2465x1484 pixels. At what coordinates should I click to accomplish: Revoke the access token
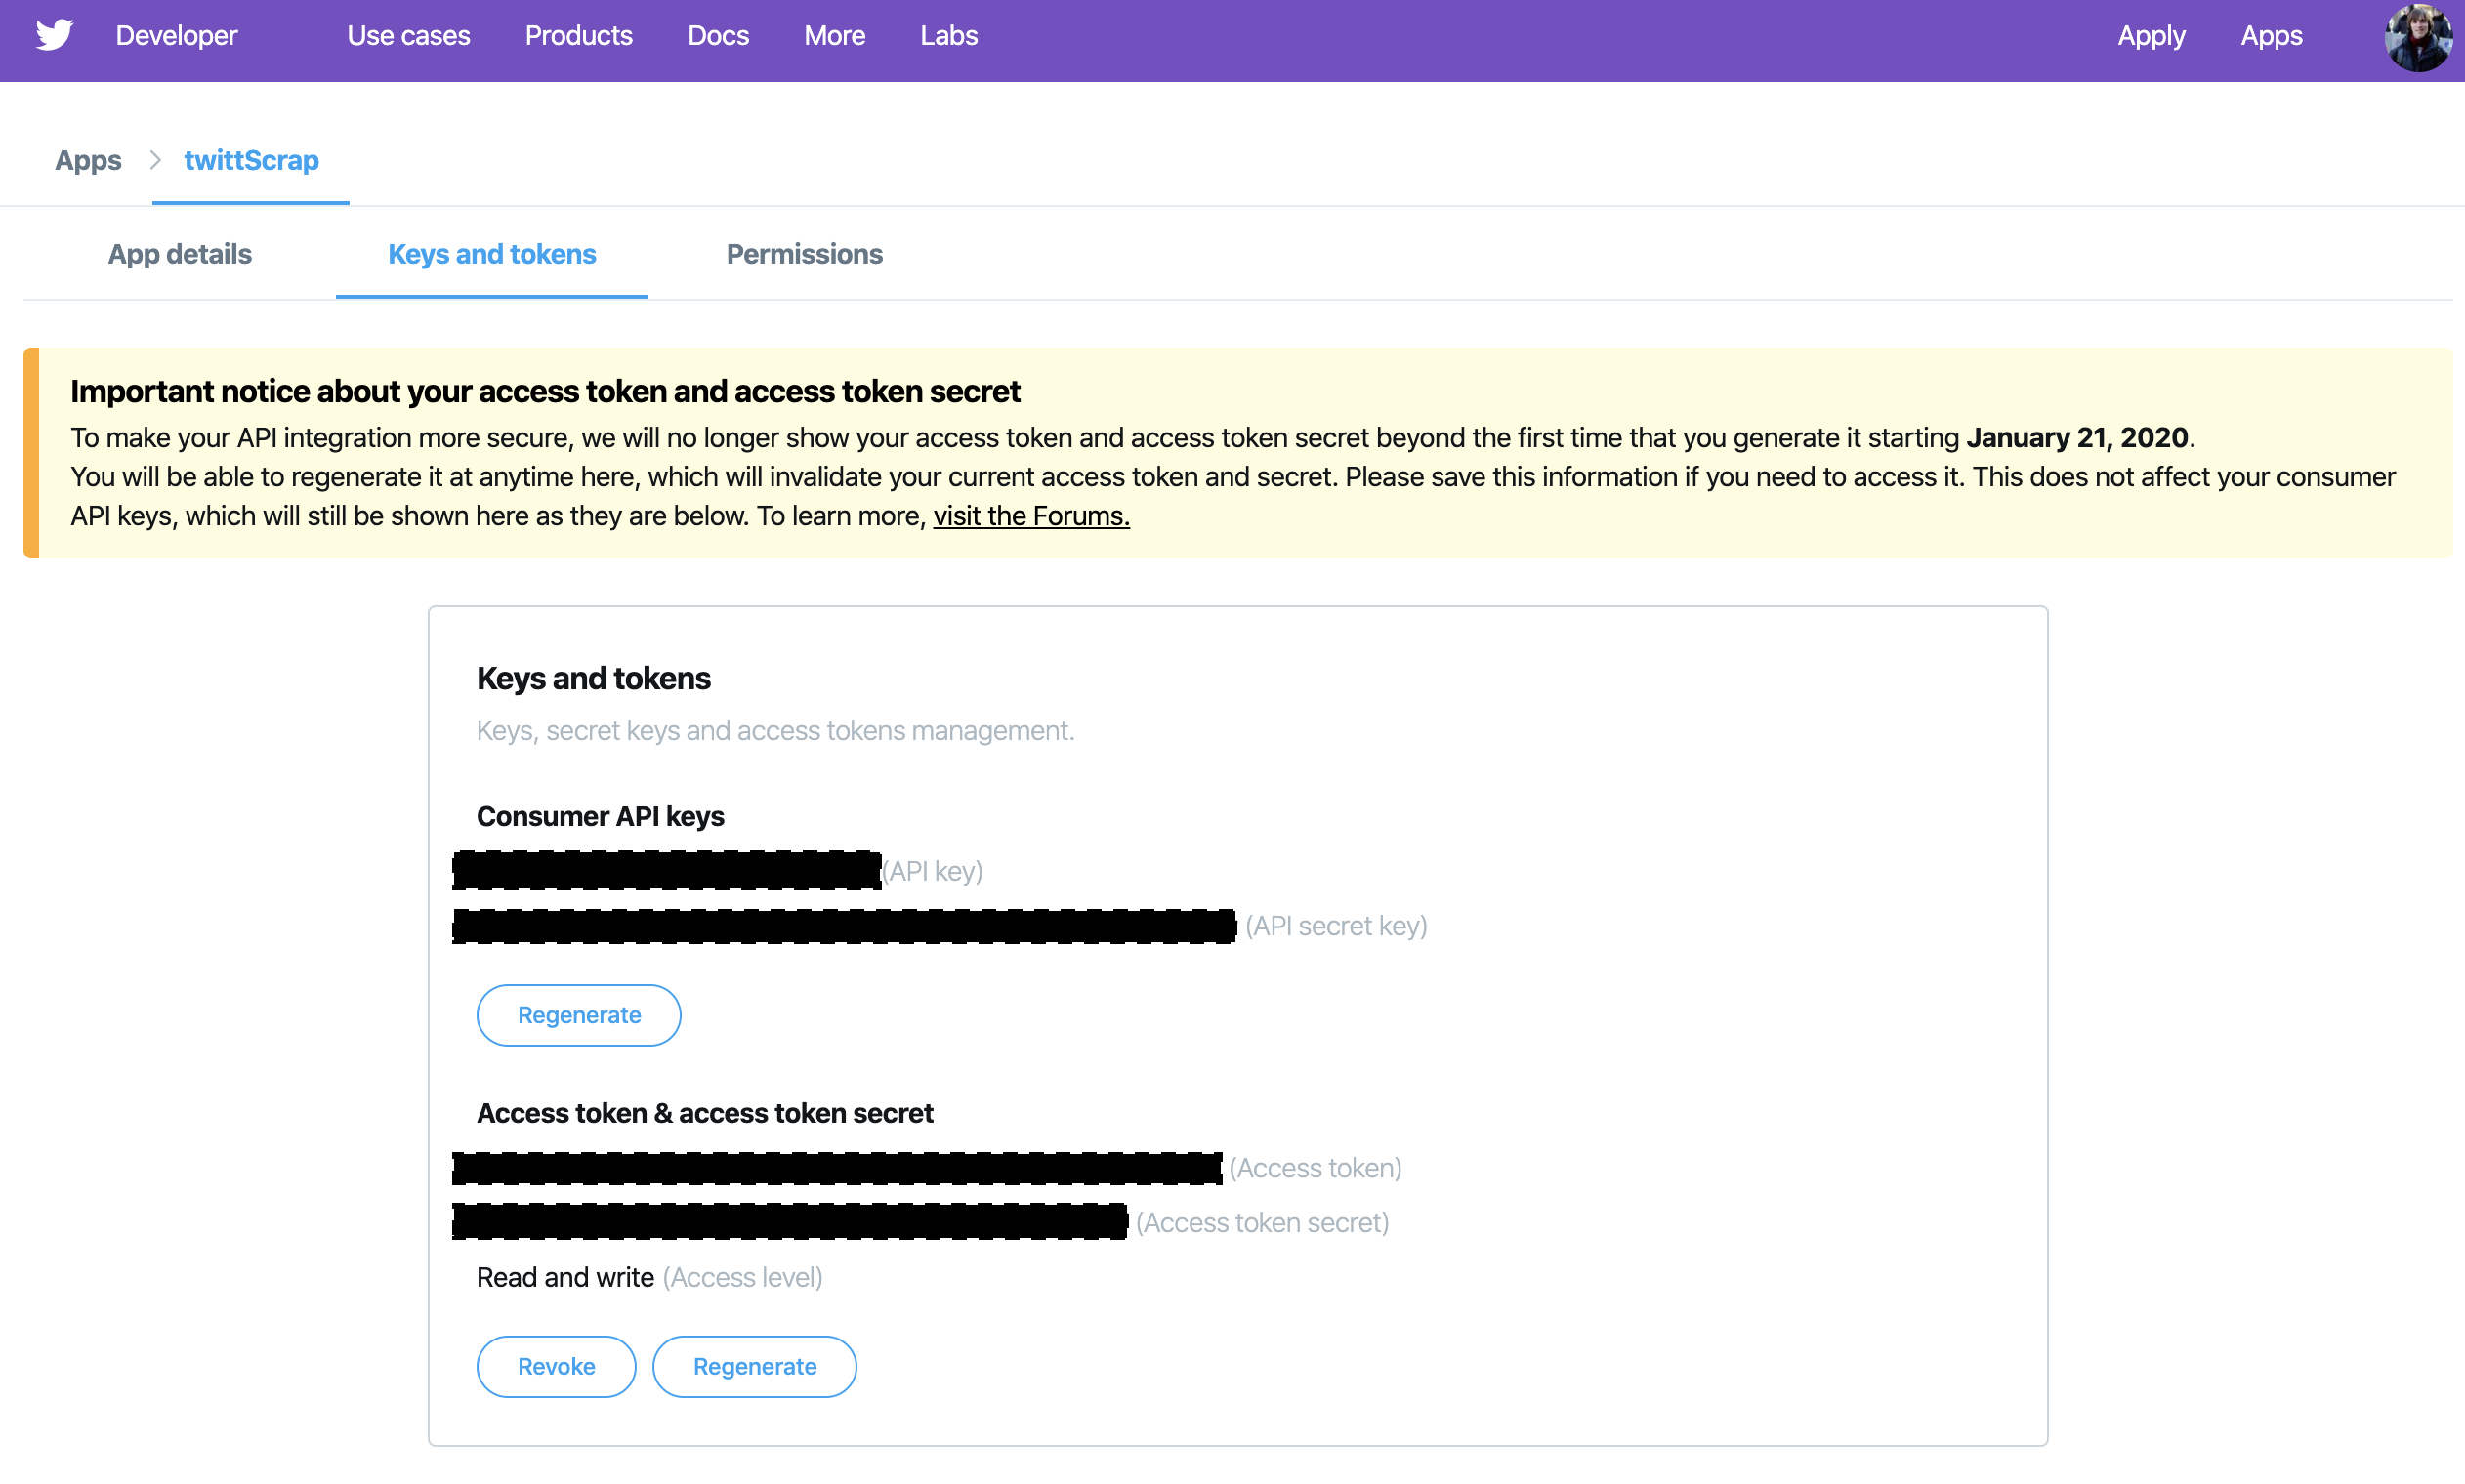[x=556, y=1366]
